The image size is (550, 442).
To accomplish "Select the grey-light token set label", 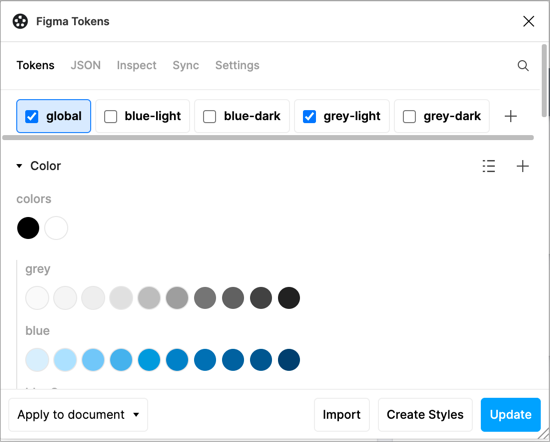I will (x=352, y=116).
